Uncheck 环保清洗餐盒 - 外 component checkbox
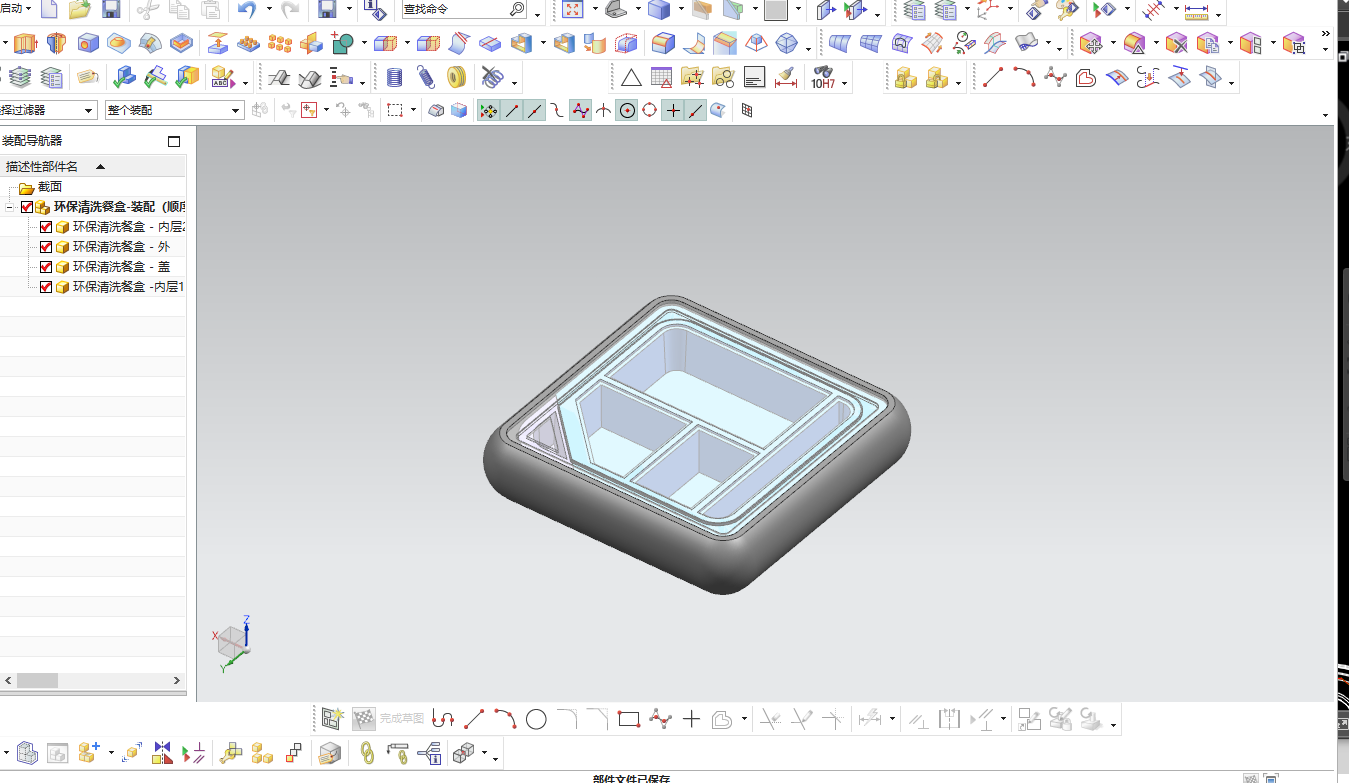 46,247
